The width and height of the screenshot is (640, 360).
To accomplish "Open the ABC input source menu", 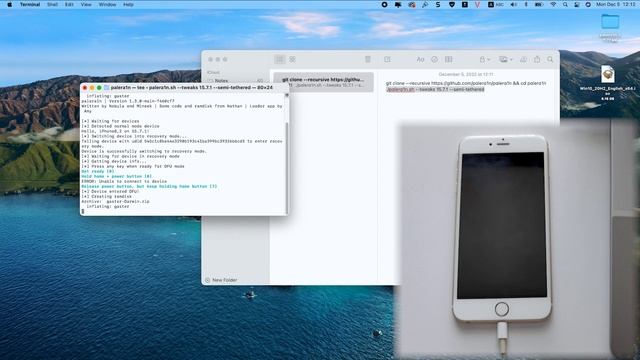I will coord(496,4).
